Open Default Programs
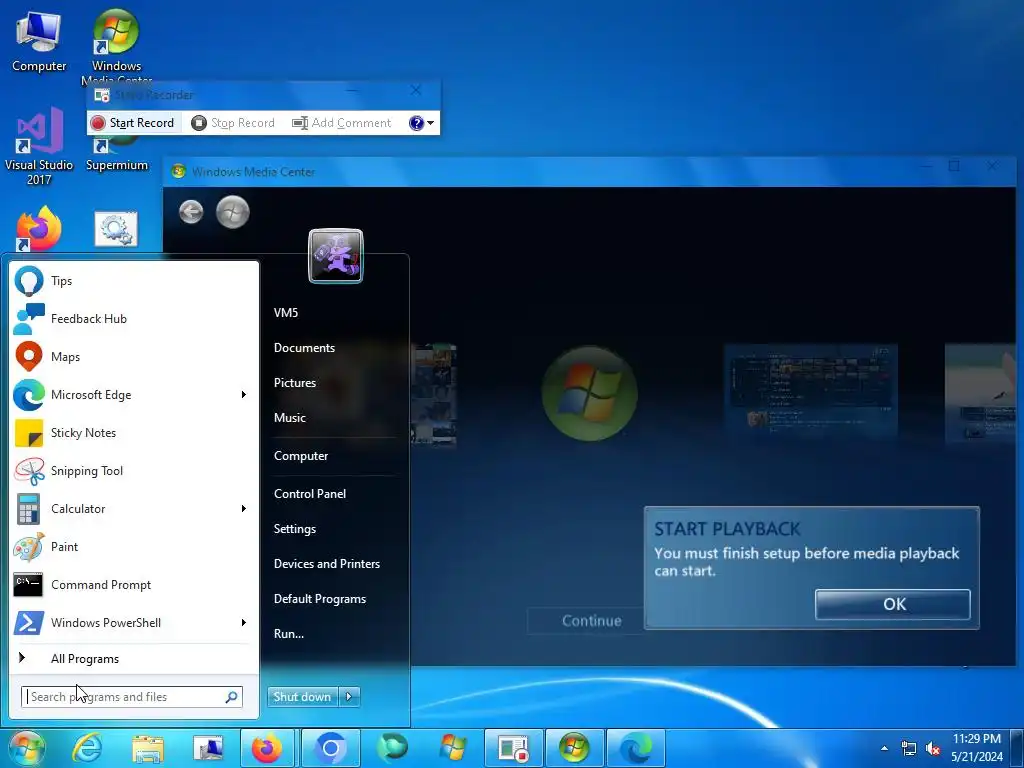The image size is (1024, 768). pos(320,599)
